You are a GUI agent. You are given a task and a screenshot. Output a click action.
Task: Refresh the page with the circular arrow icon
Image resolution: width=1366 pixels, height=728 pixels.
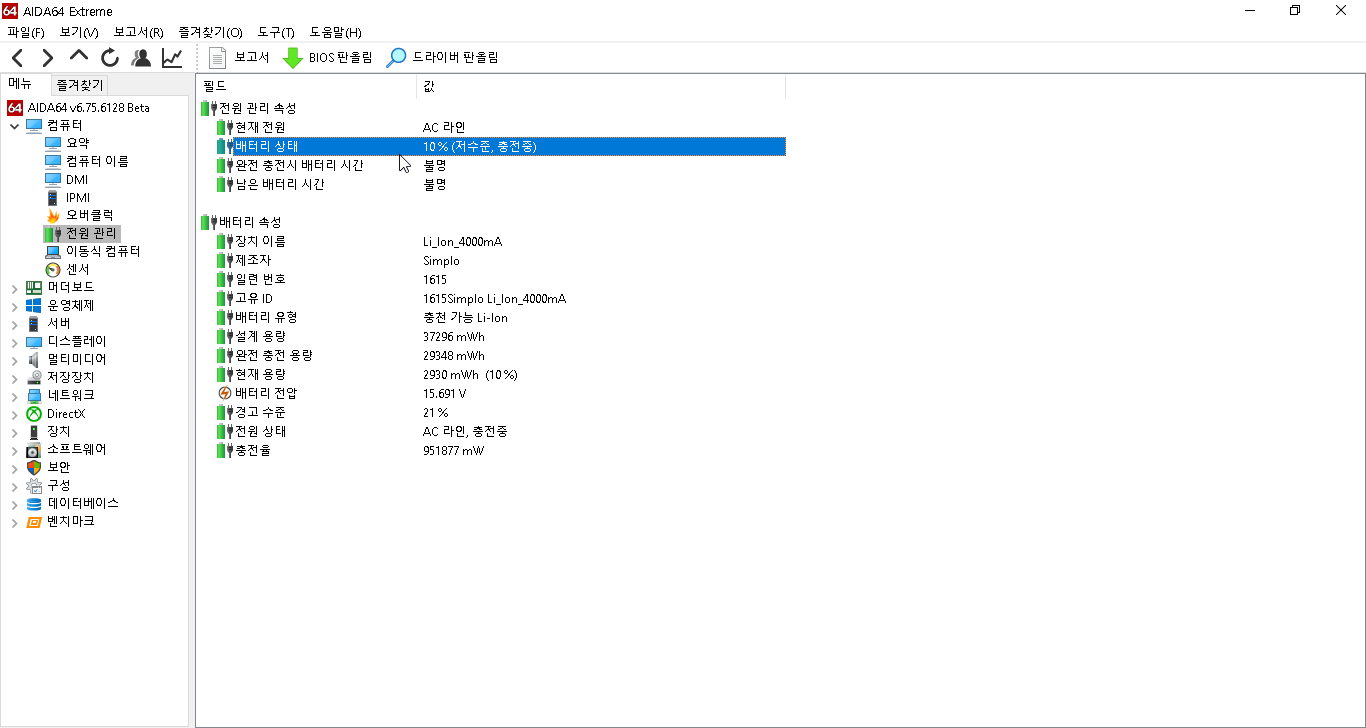[110, 58]
